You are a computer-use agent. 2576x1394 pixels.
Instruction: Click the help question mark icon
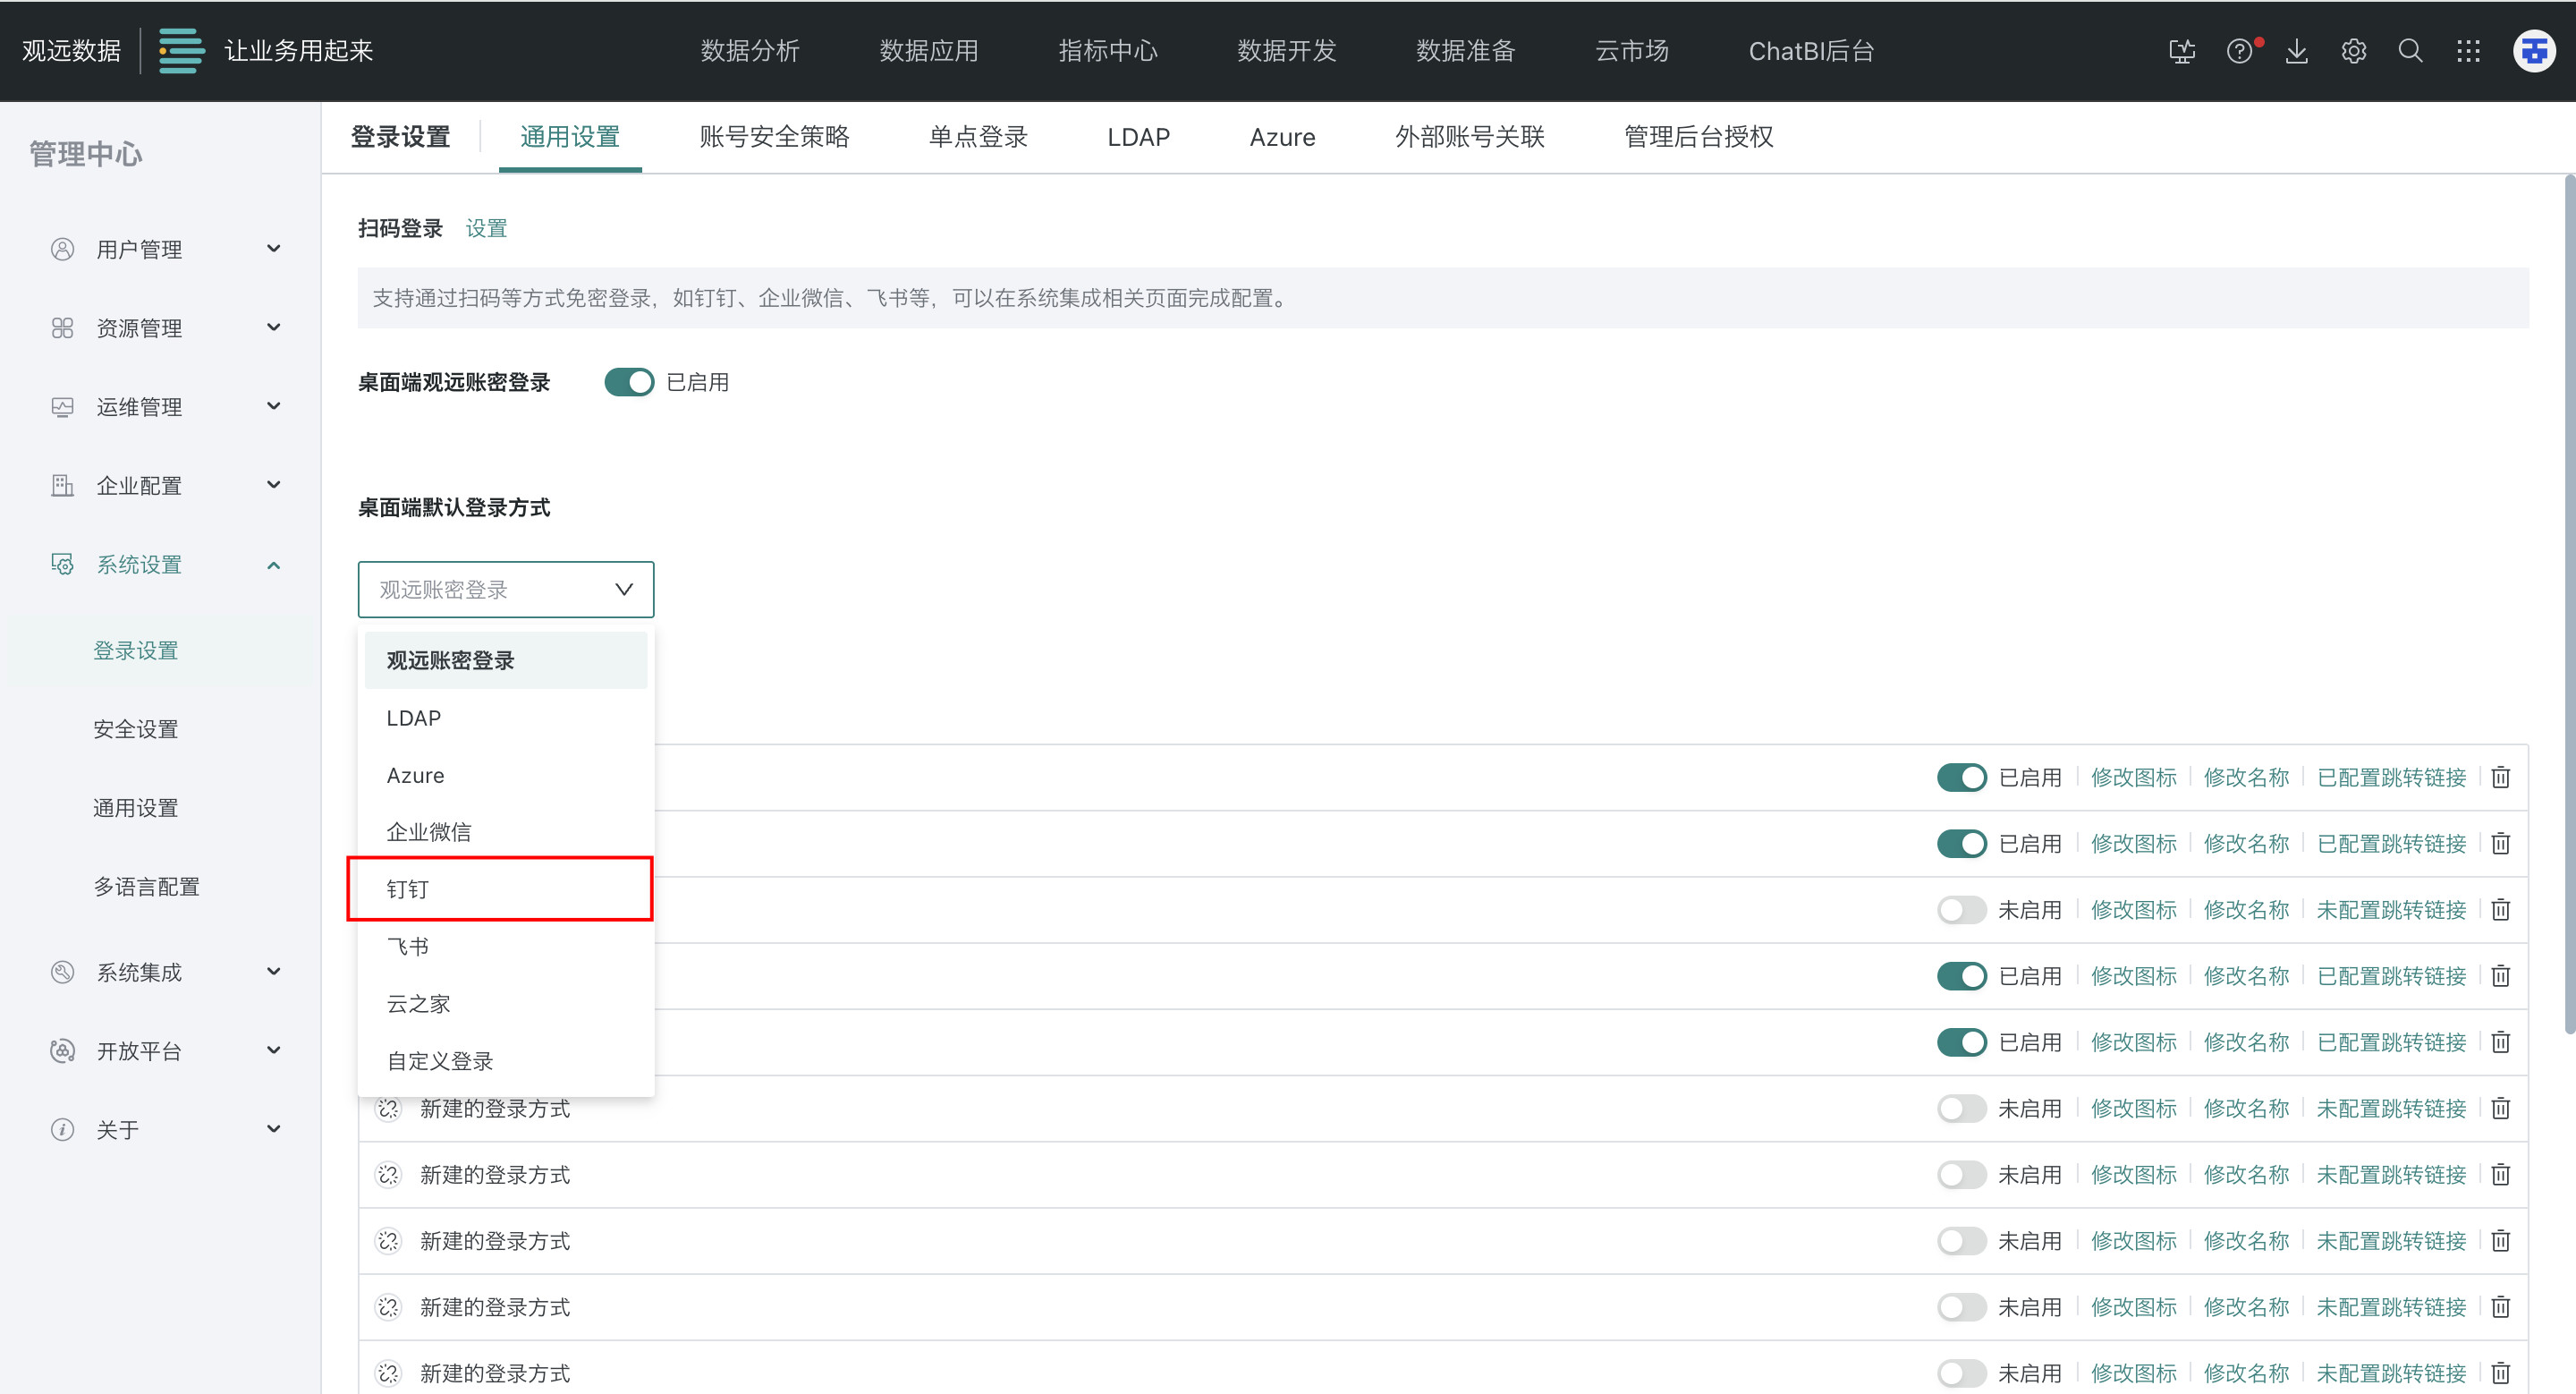point(2239,51)
